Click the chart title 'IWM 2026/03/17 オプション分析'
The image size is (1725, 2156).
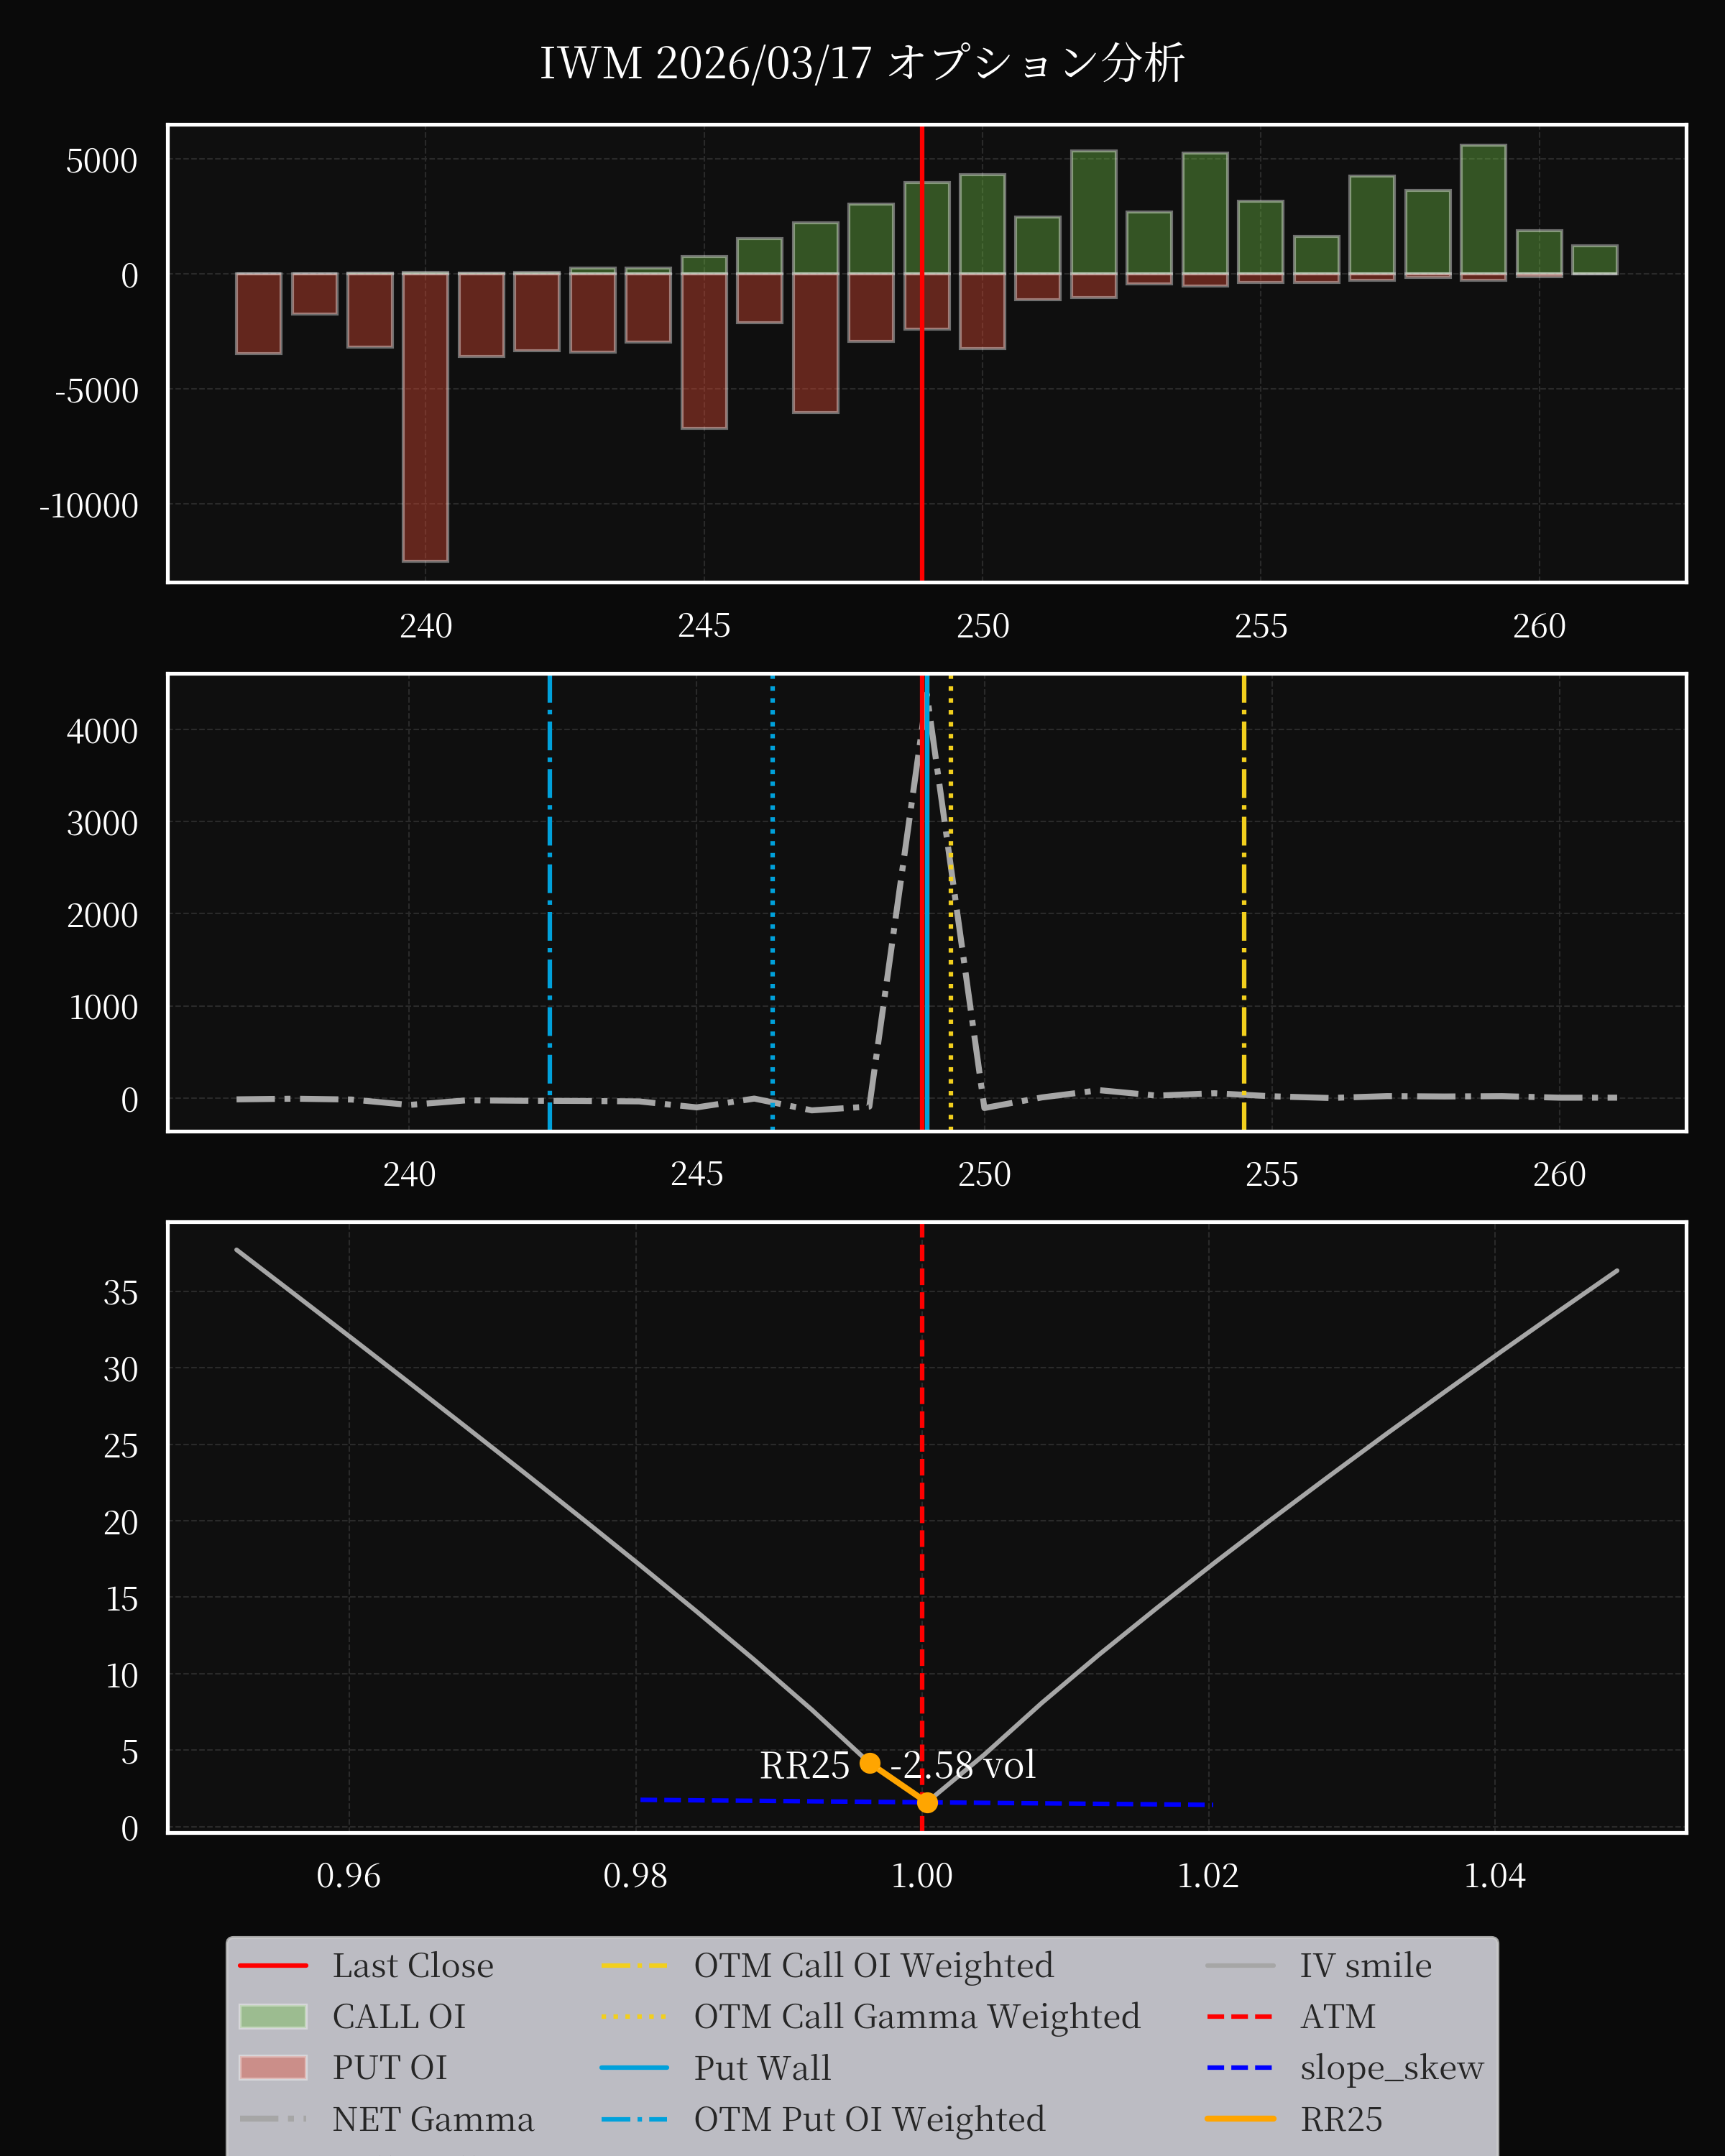(862, 63)
